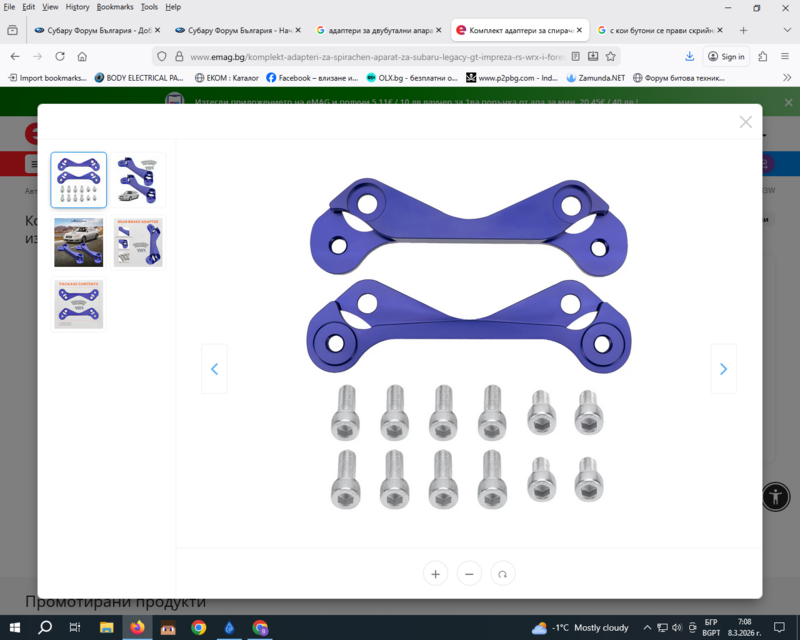Show more bookmarks toolbar items
This screenshot has width=800, height=640.
click(x=787, y=78)
